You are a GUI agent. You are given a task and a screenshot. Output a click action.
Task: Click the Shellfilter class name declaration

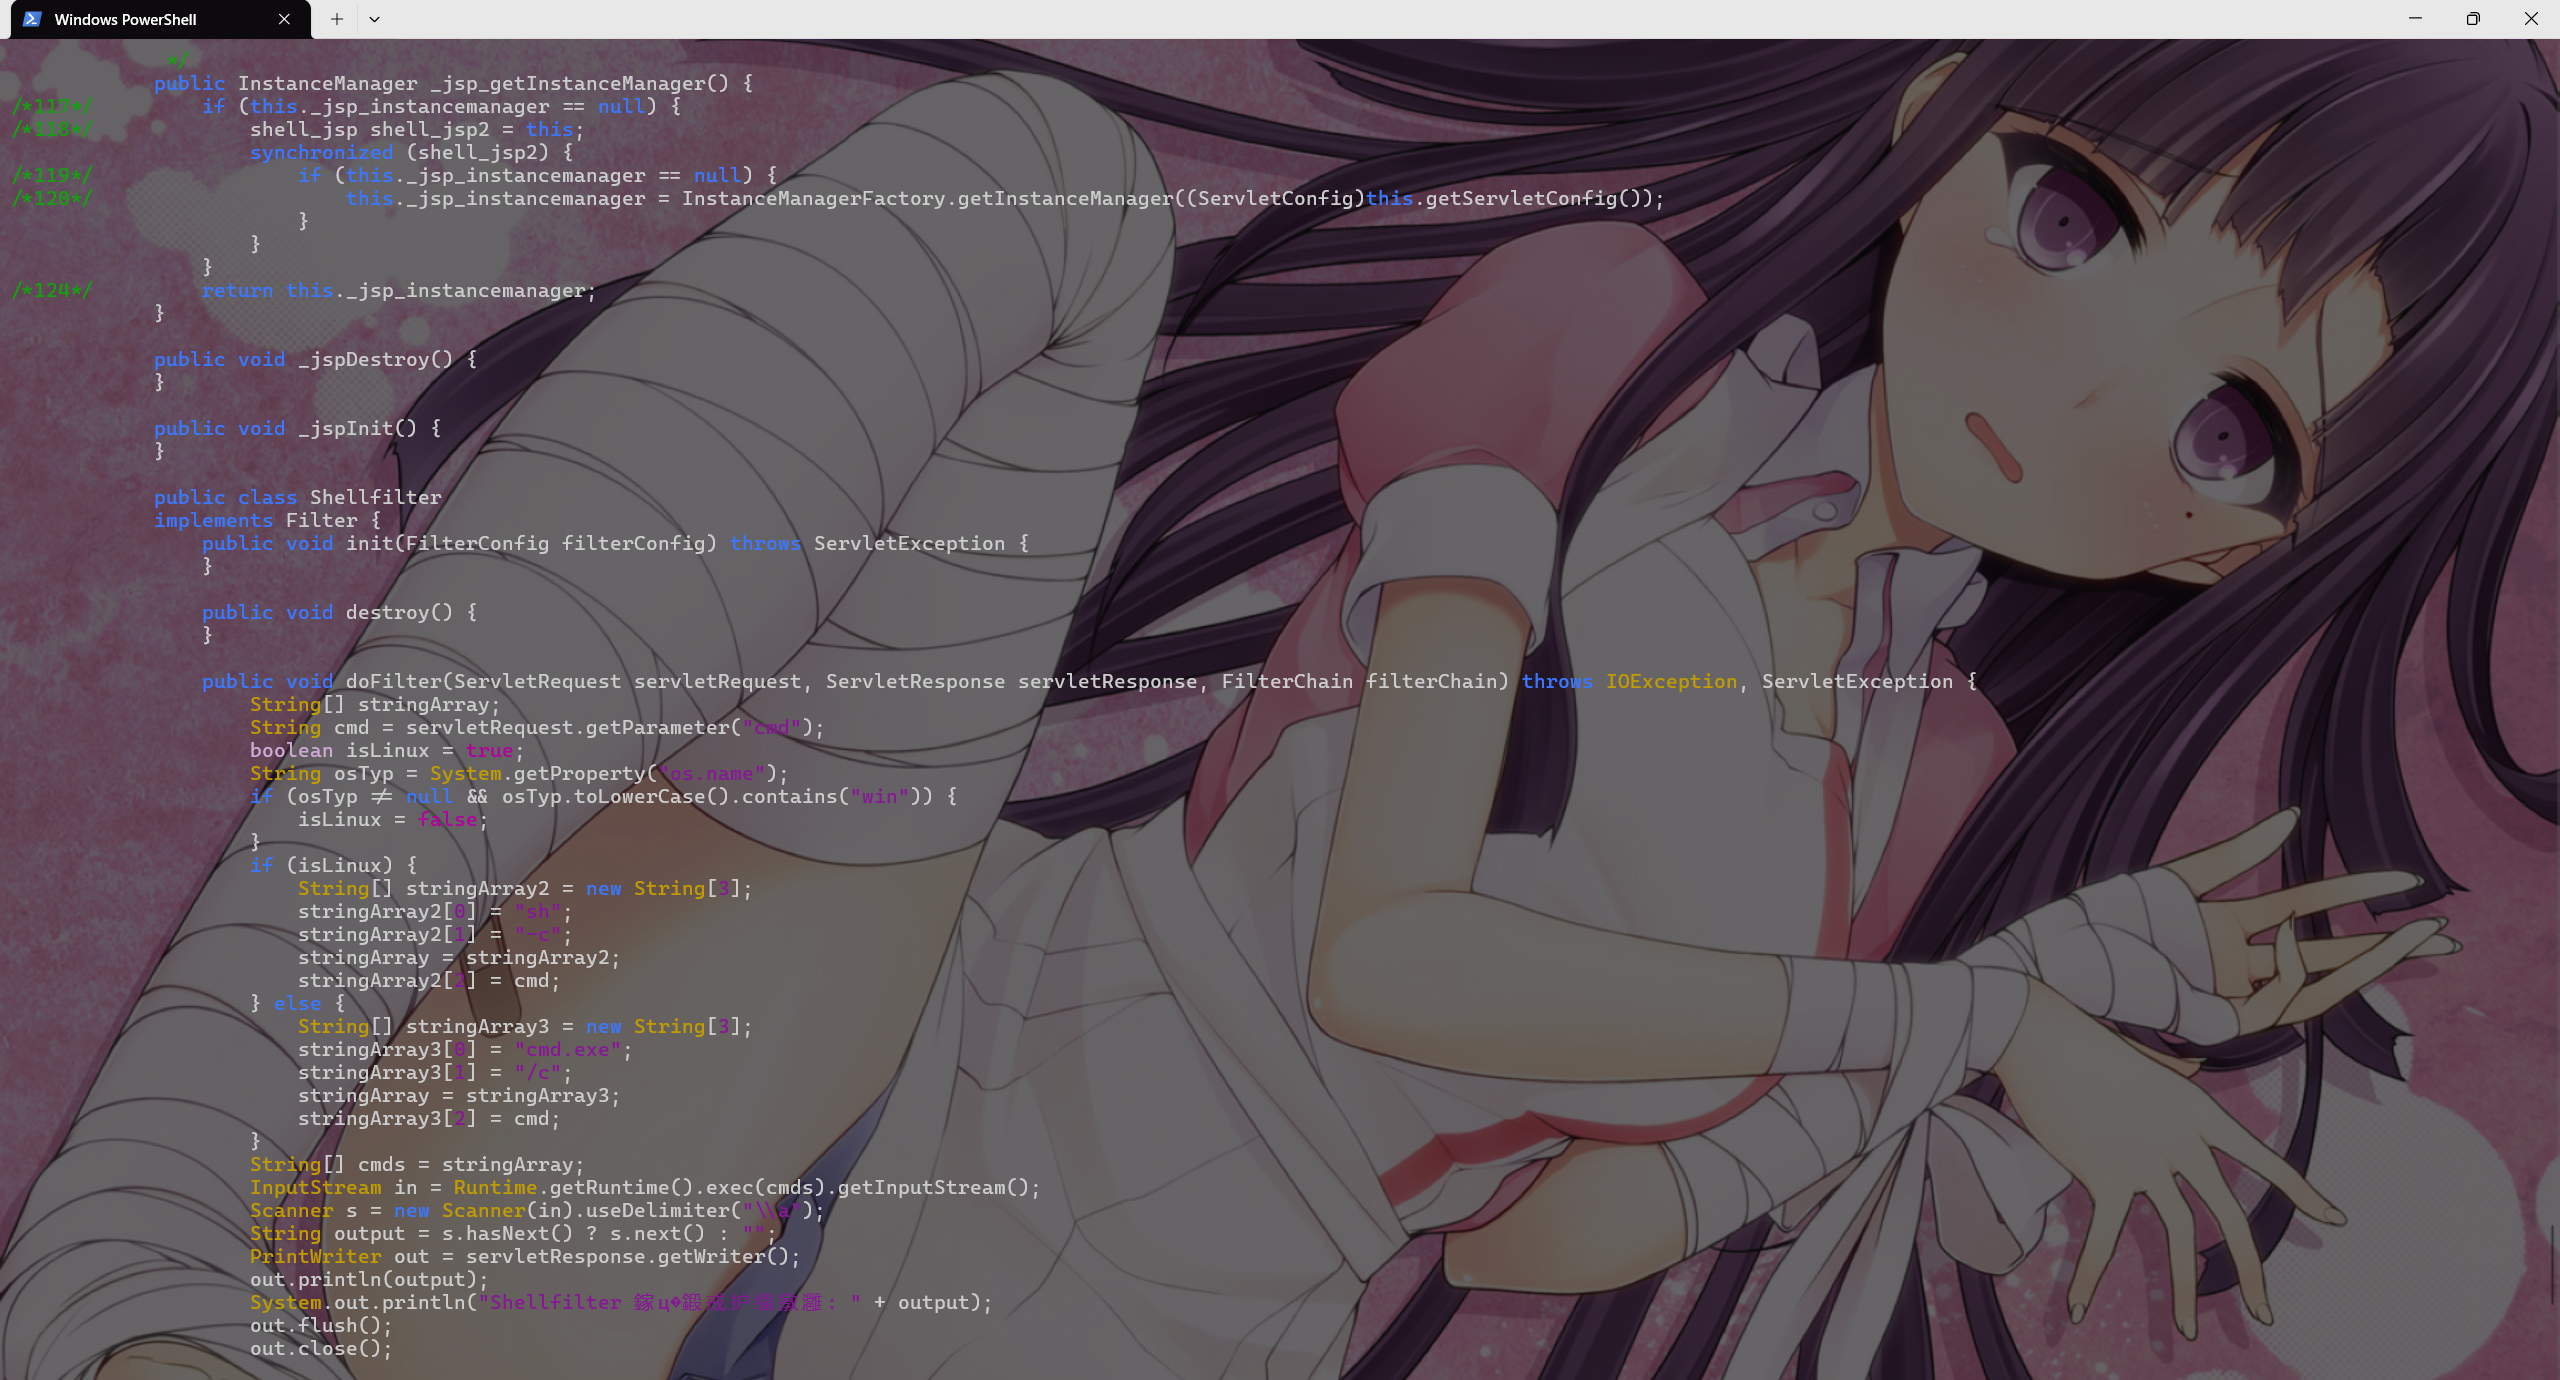click(x=375, y=498)
